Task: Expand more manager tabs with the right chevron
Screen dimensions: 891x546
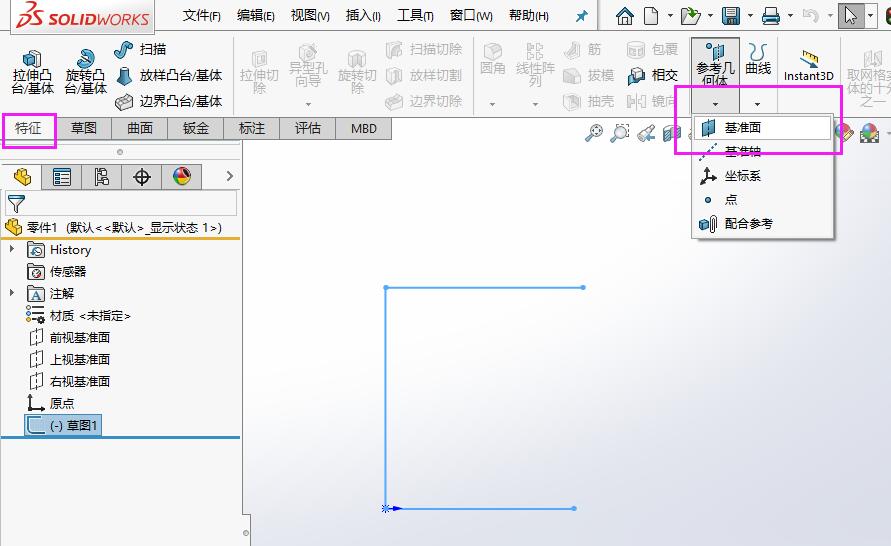Action: tap(230, 176)
